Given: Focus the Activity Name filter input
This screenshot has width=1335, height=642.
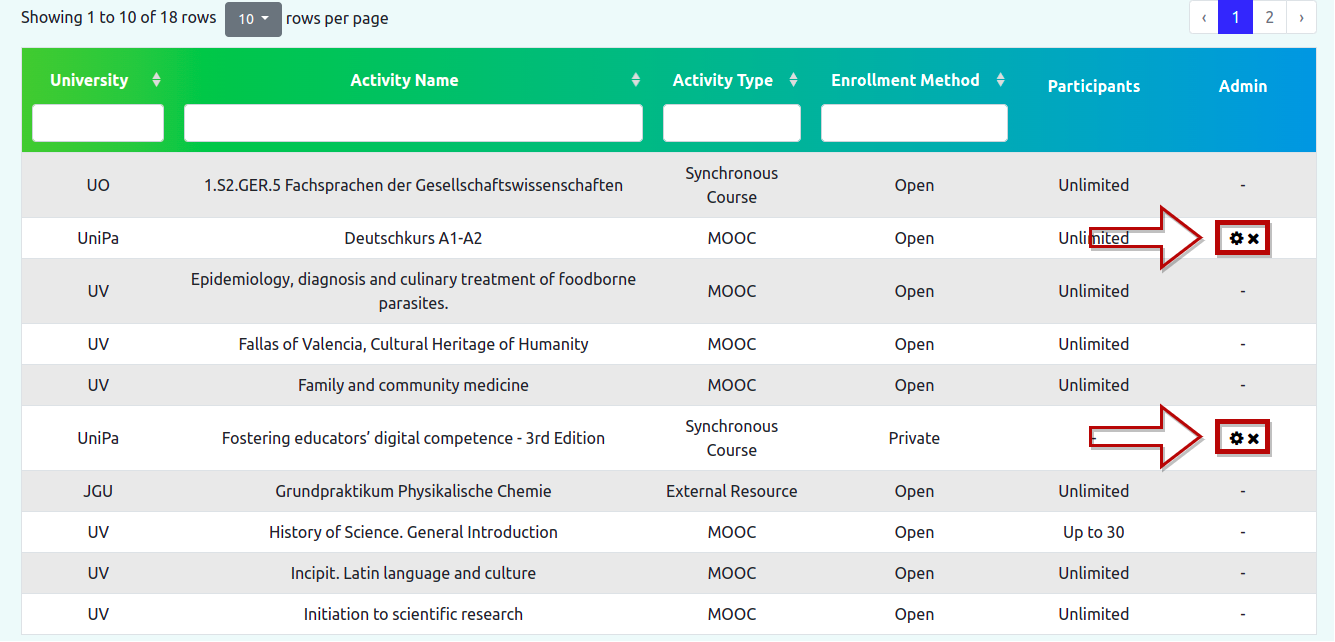Looking at the screenshot, I should 413,123.
